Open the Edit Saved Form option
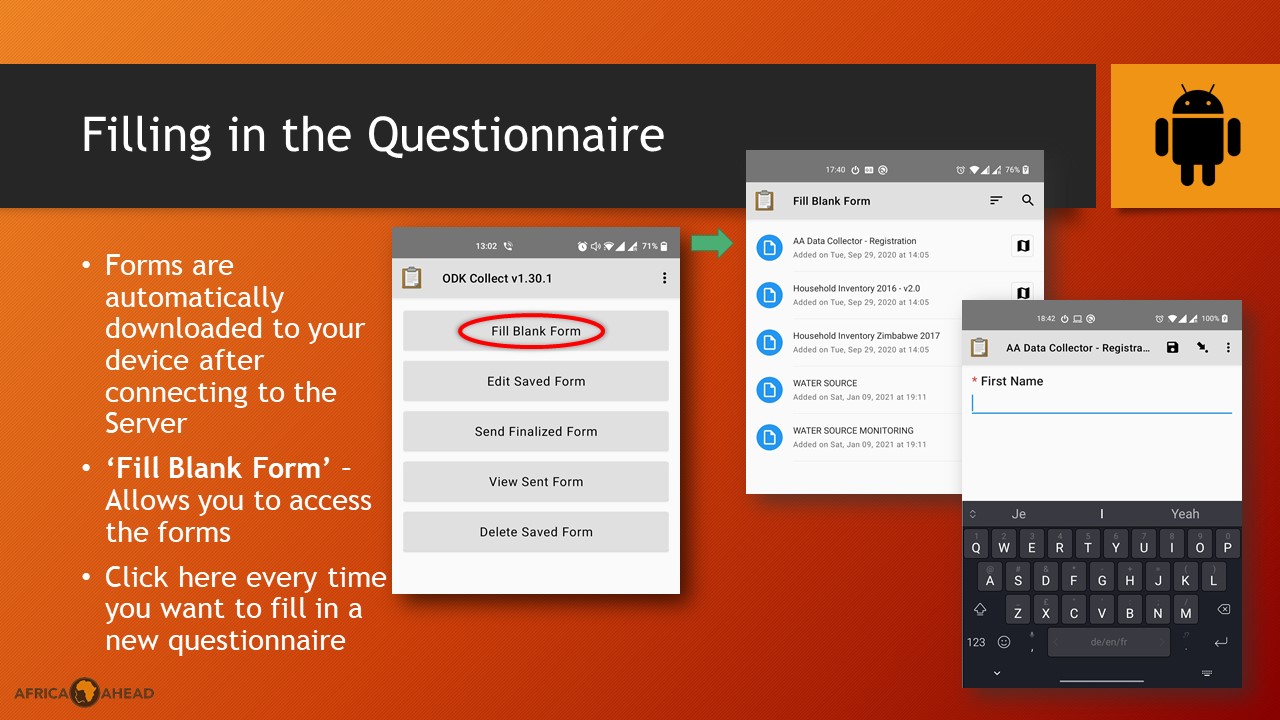The width and height of the screenshot is (1280, 720). coord(535,381)
